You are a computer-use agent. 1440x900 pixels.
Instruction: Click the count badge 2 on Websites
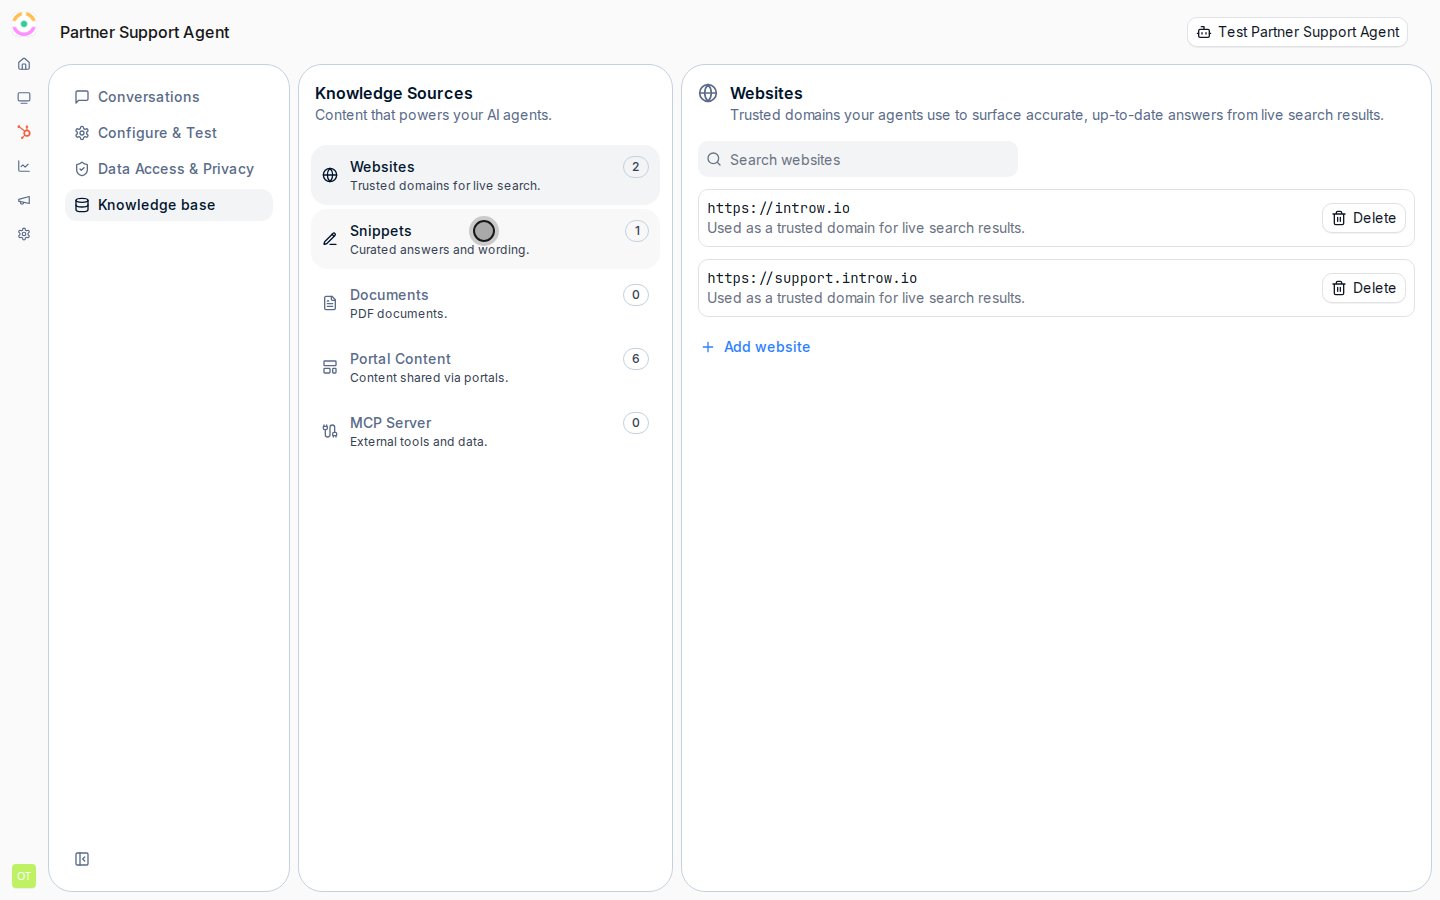coord(636,167)
